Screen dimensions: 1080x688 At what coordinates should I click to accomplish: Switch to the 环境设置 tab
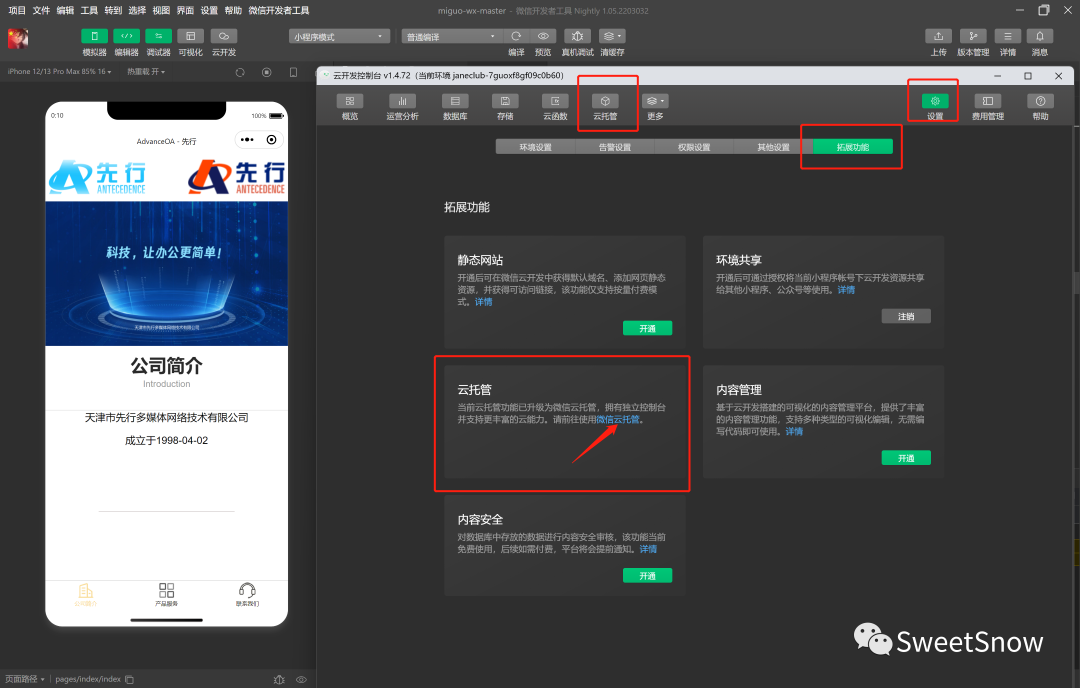535,147
